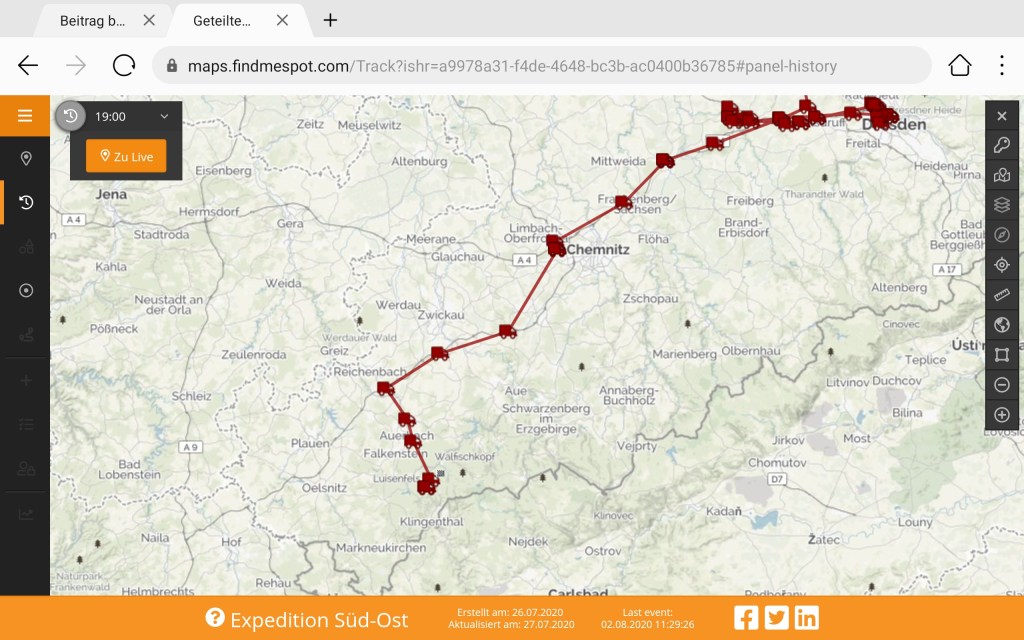Select the ruler measurement tool
The height and width of the screenshot is (640, 1024).
click(1002, 295)
